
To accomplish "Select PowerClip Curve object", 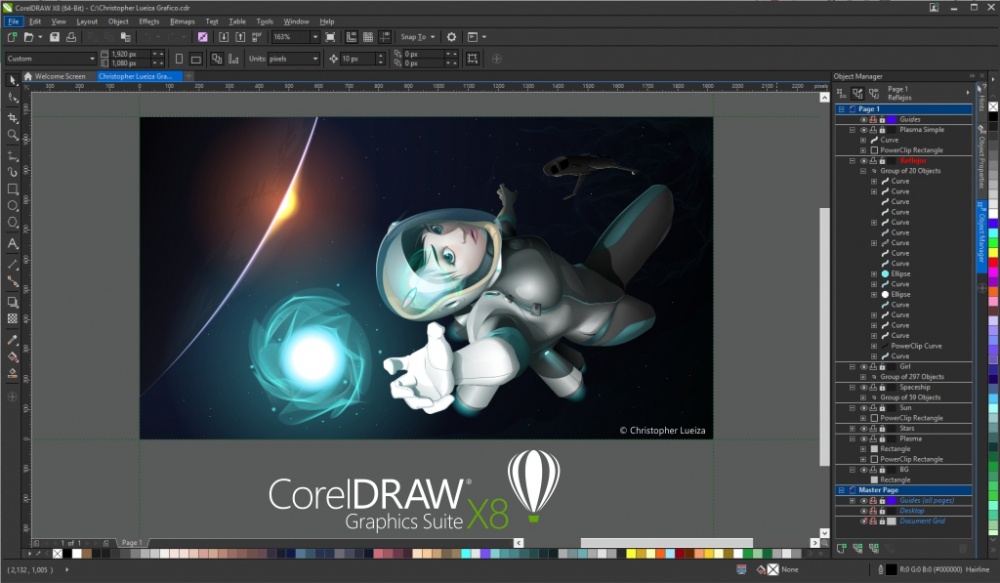I will 916,346.
